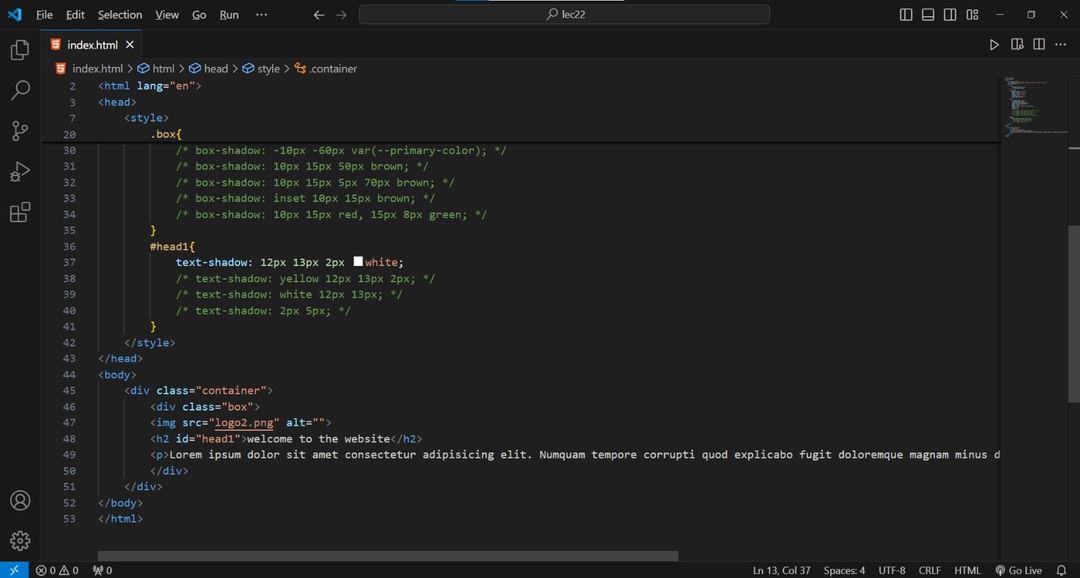Click the vertical editor scrollbar
1080x578 pixels.
[1074, 313]
